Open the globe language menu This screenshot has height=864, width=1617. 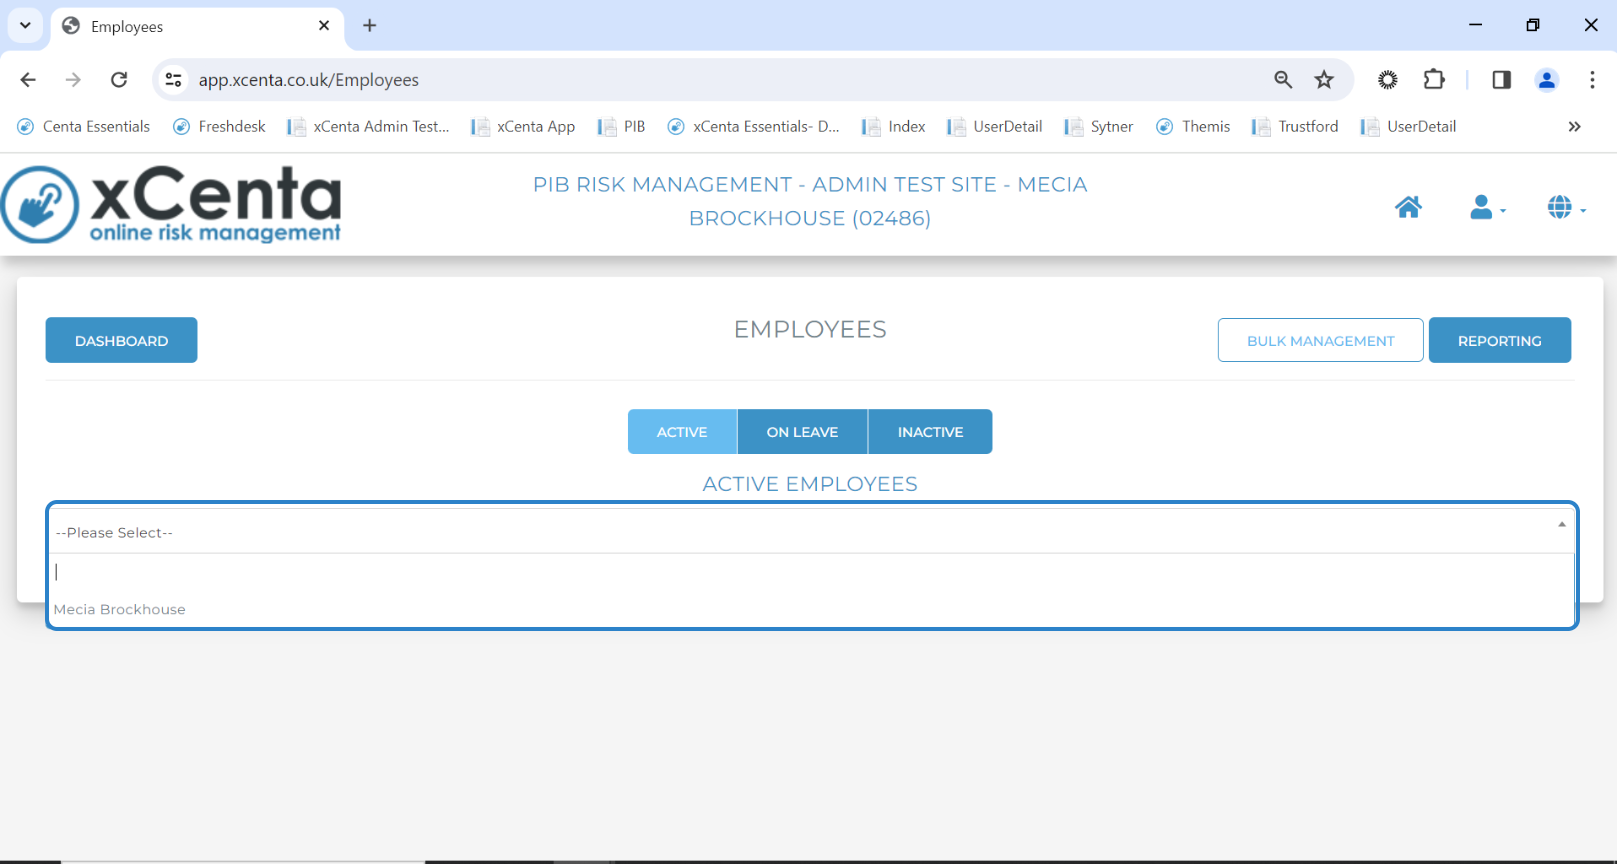tap(1566, 207)
